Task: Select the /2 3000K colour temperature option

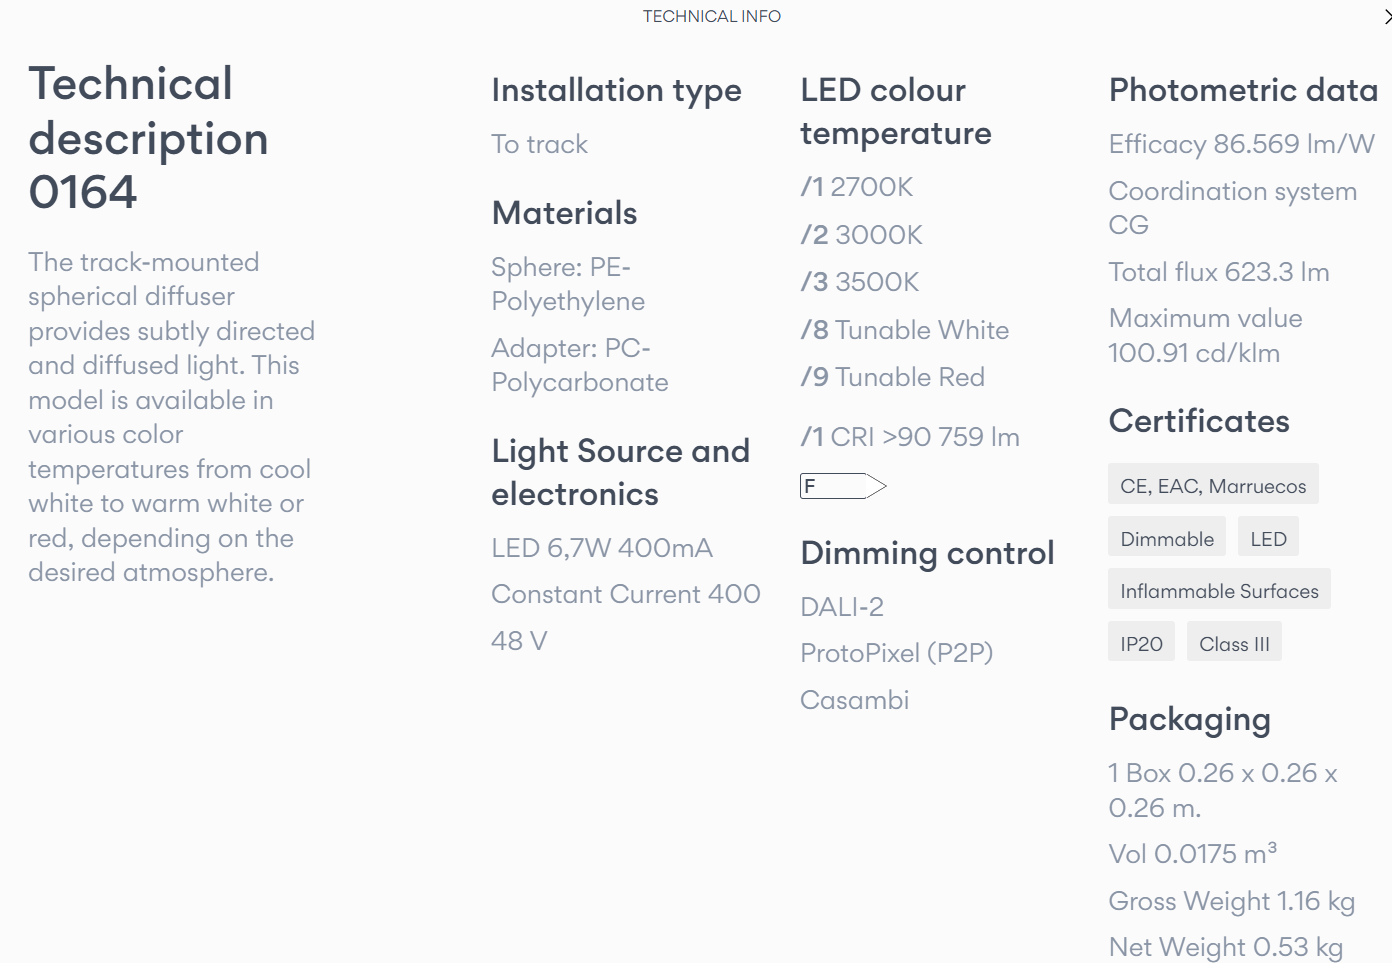Action: click(861, 235)
